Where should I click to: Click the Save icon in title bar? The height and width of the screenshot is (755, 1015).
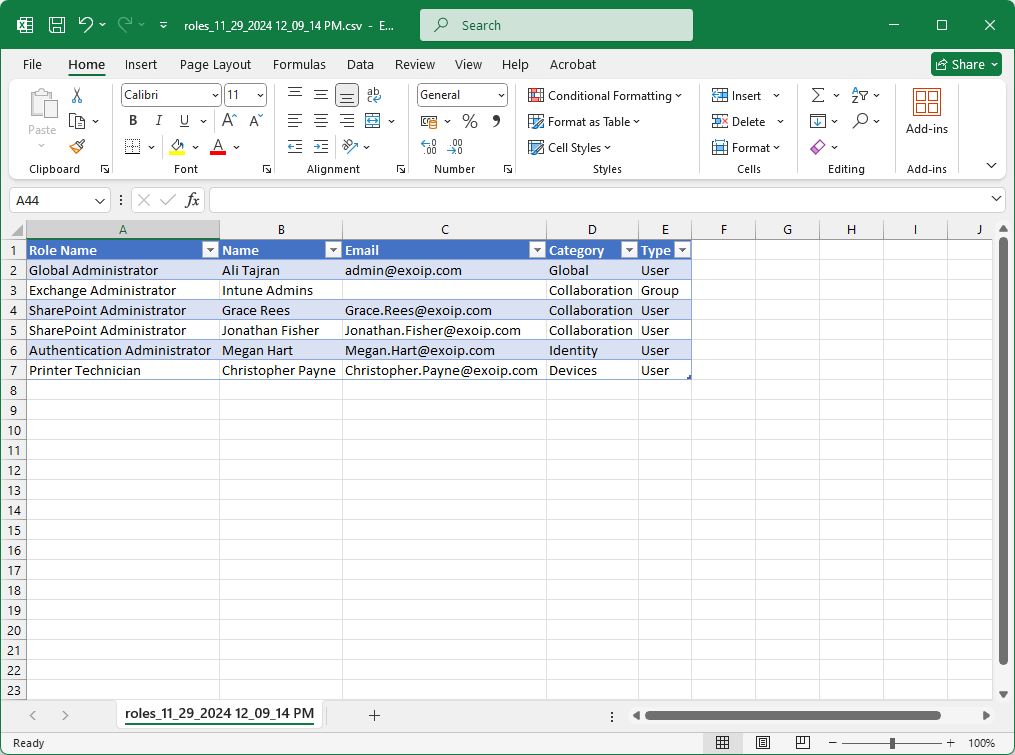57,25
